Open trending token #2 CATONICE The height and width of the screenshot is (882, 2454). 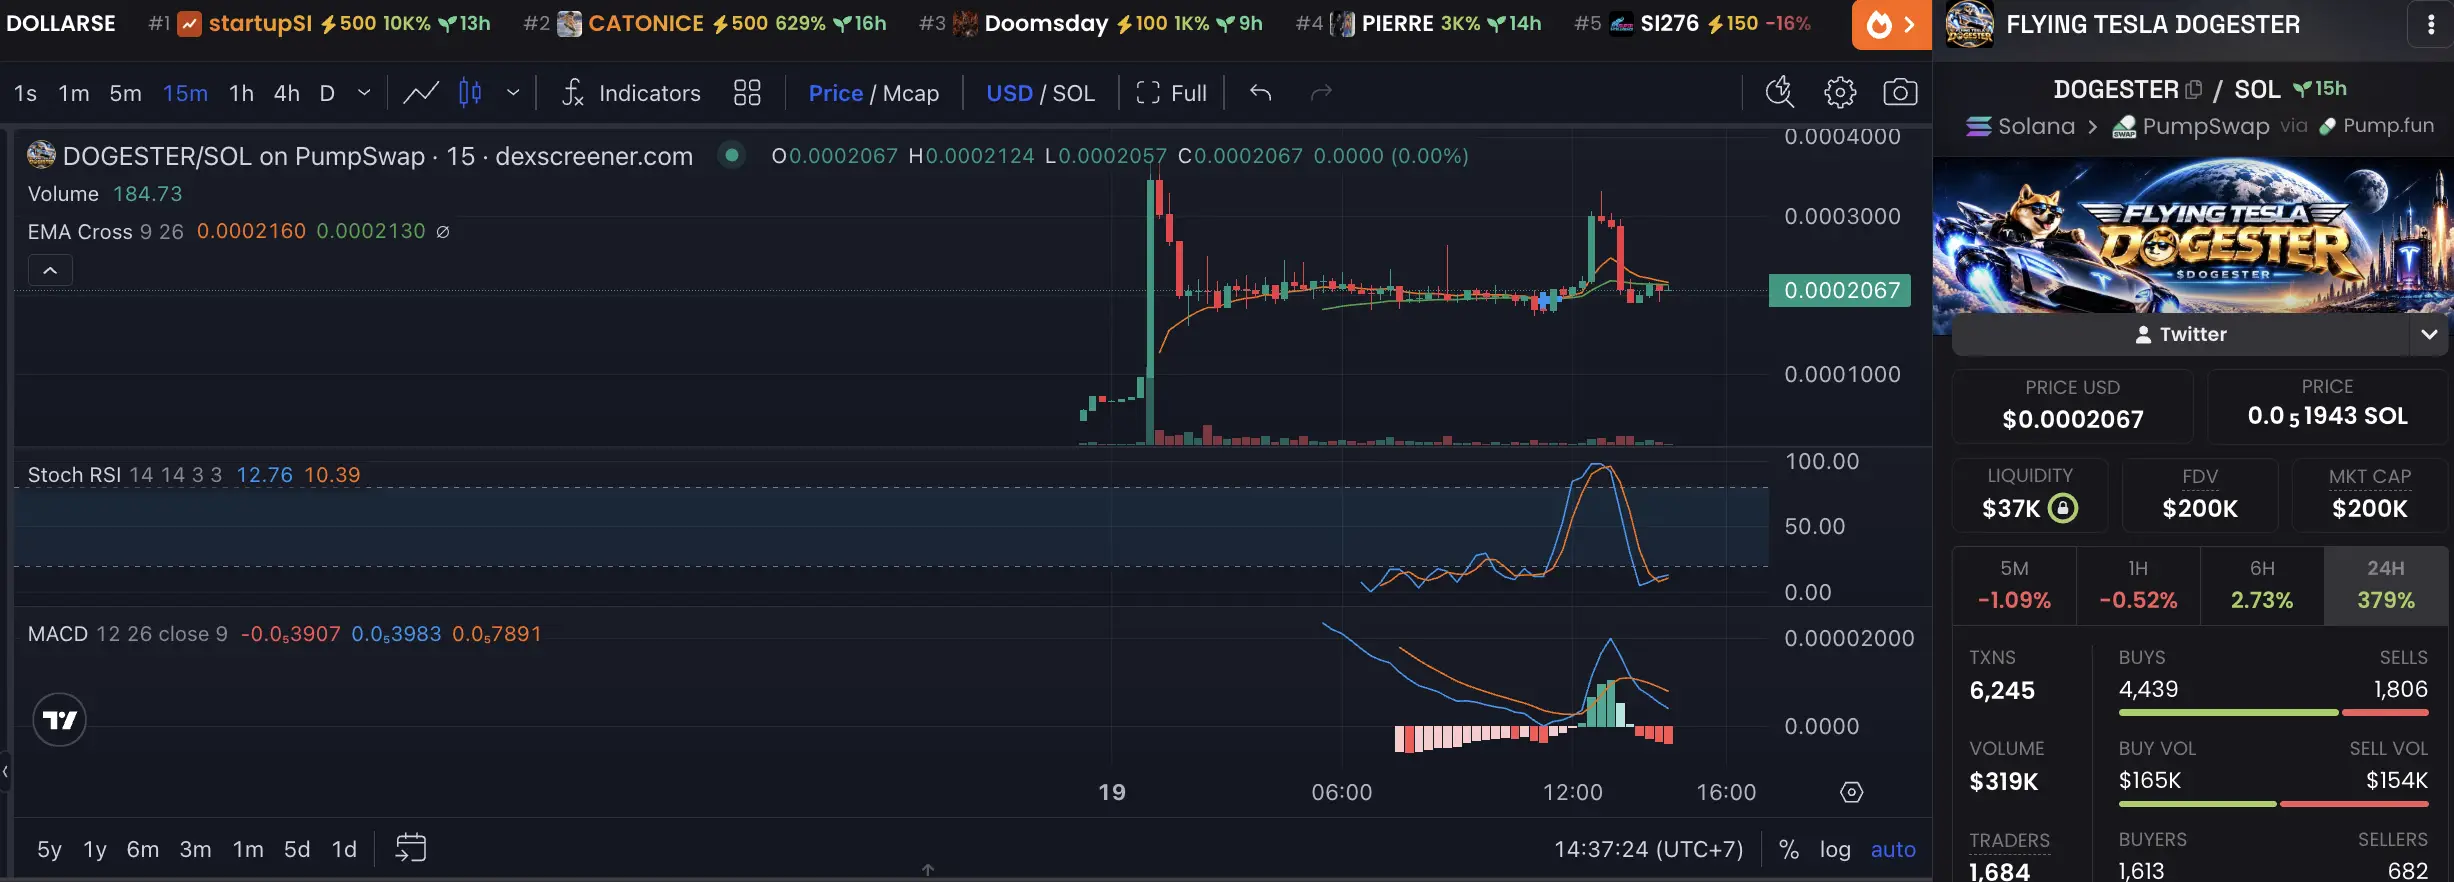pyautogui.click(x=705, y=24)
